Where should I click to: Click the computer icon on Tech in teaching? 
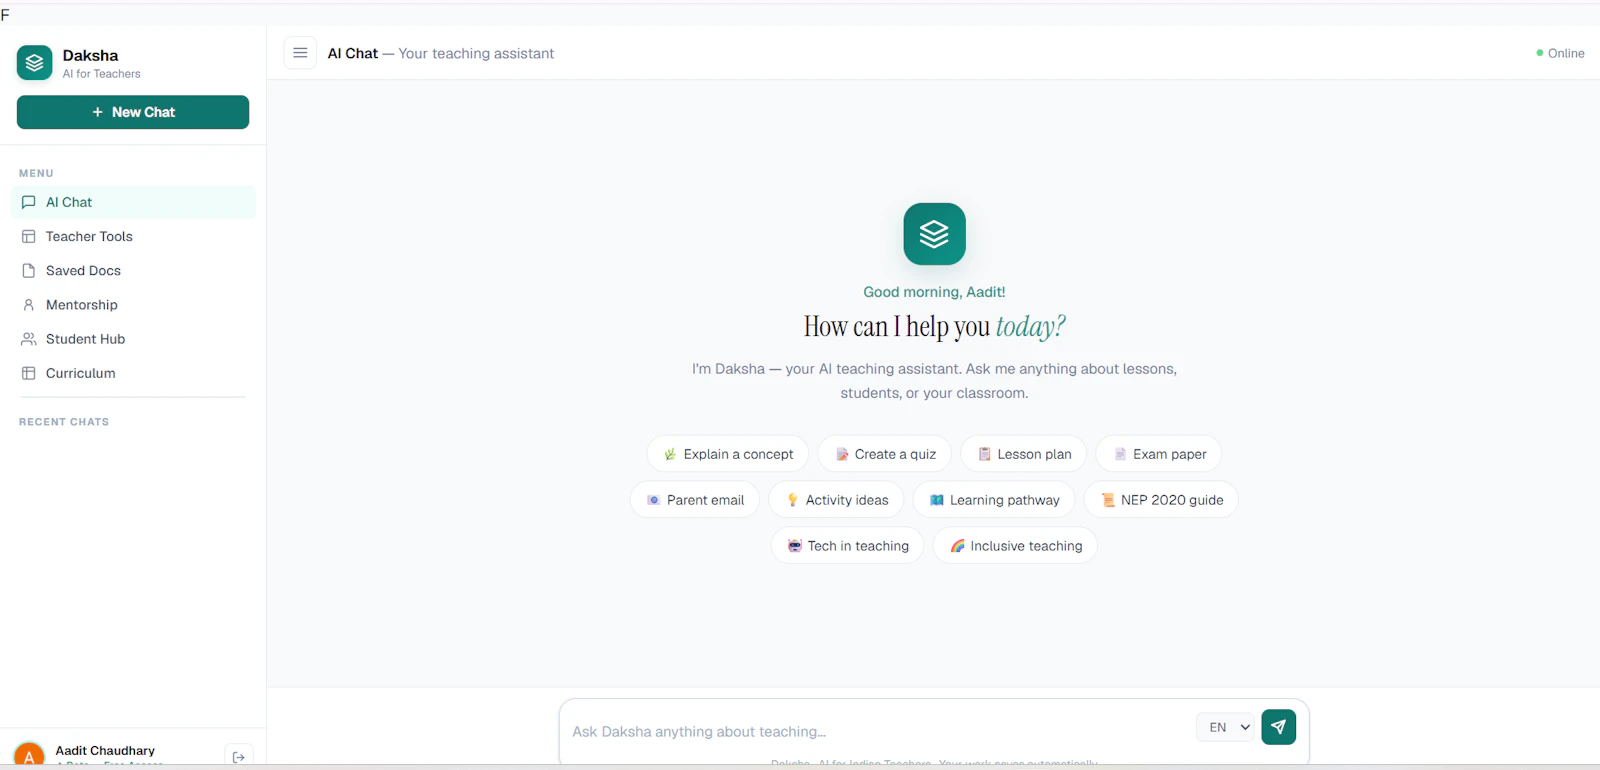[794, 546]
